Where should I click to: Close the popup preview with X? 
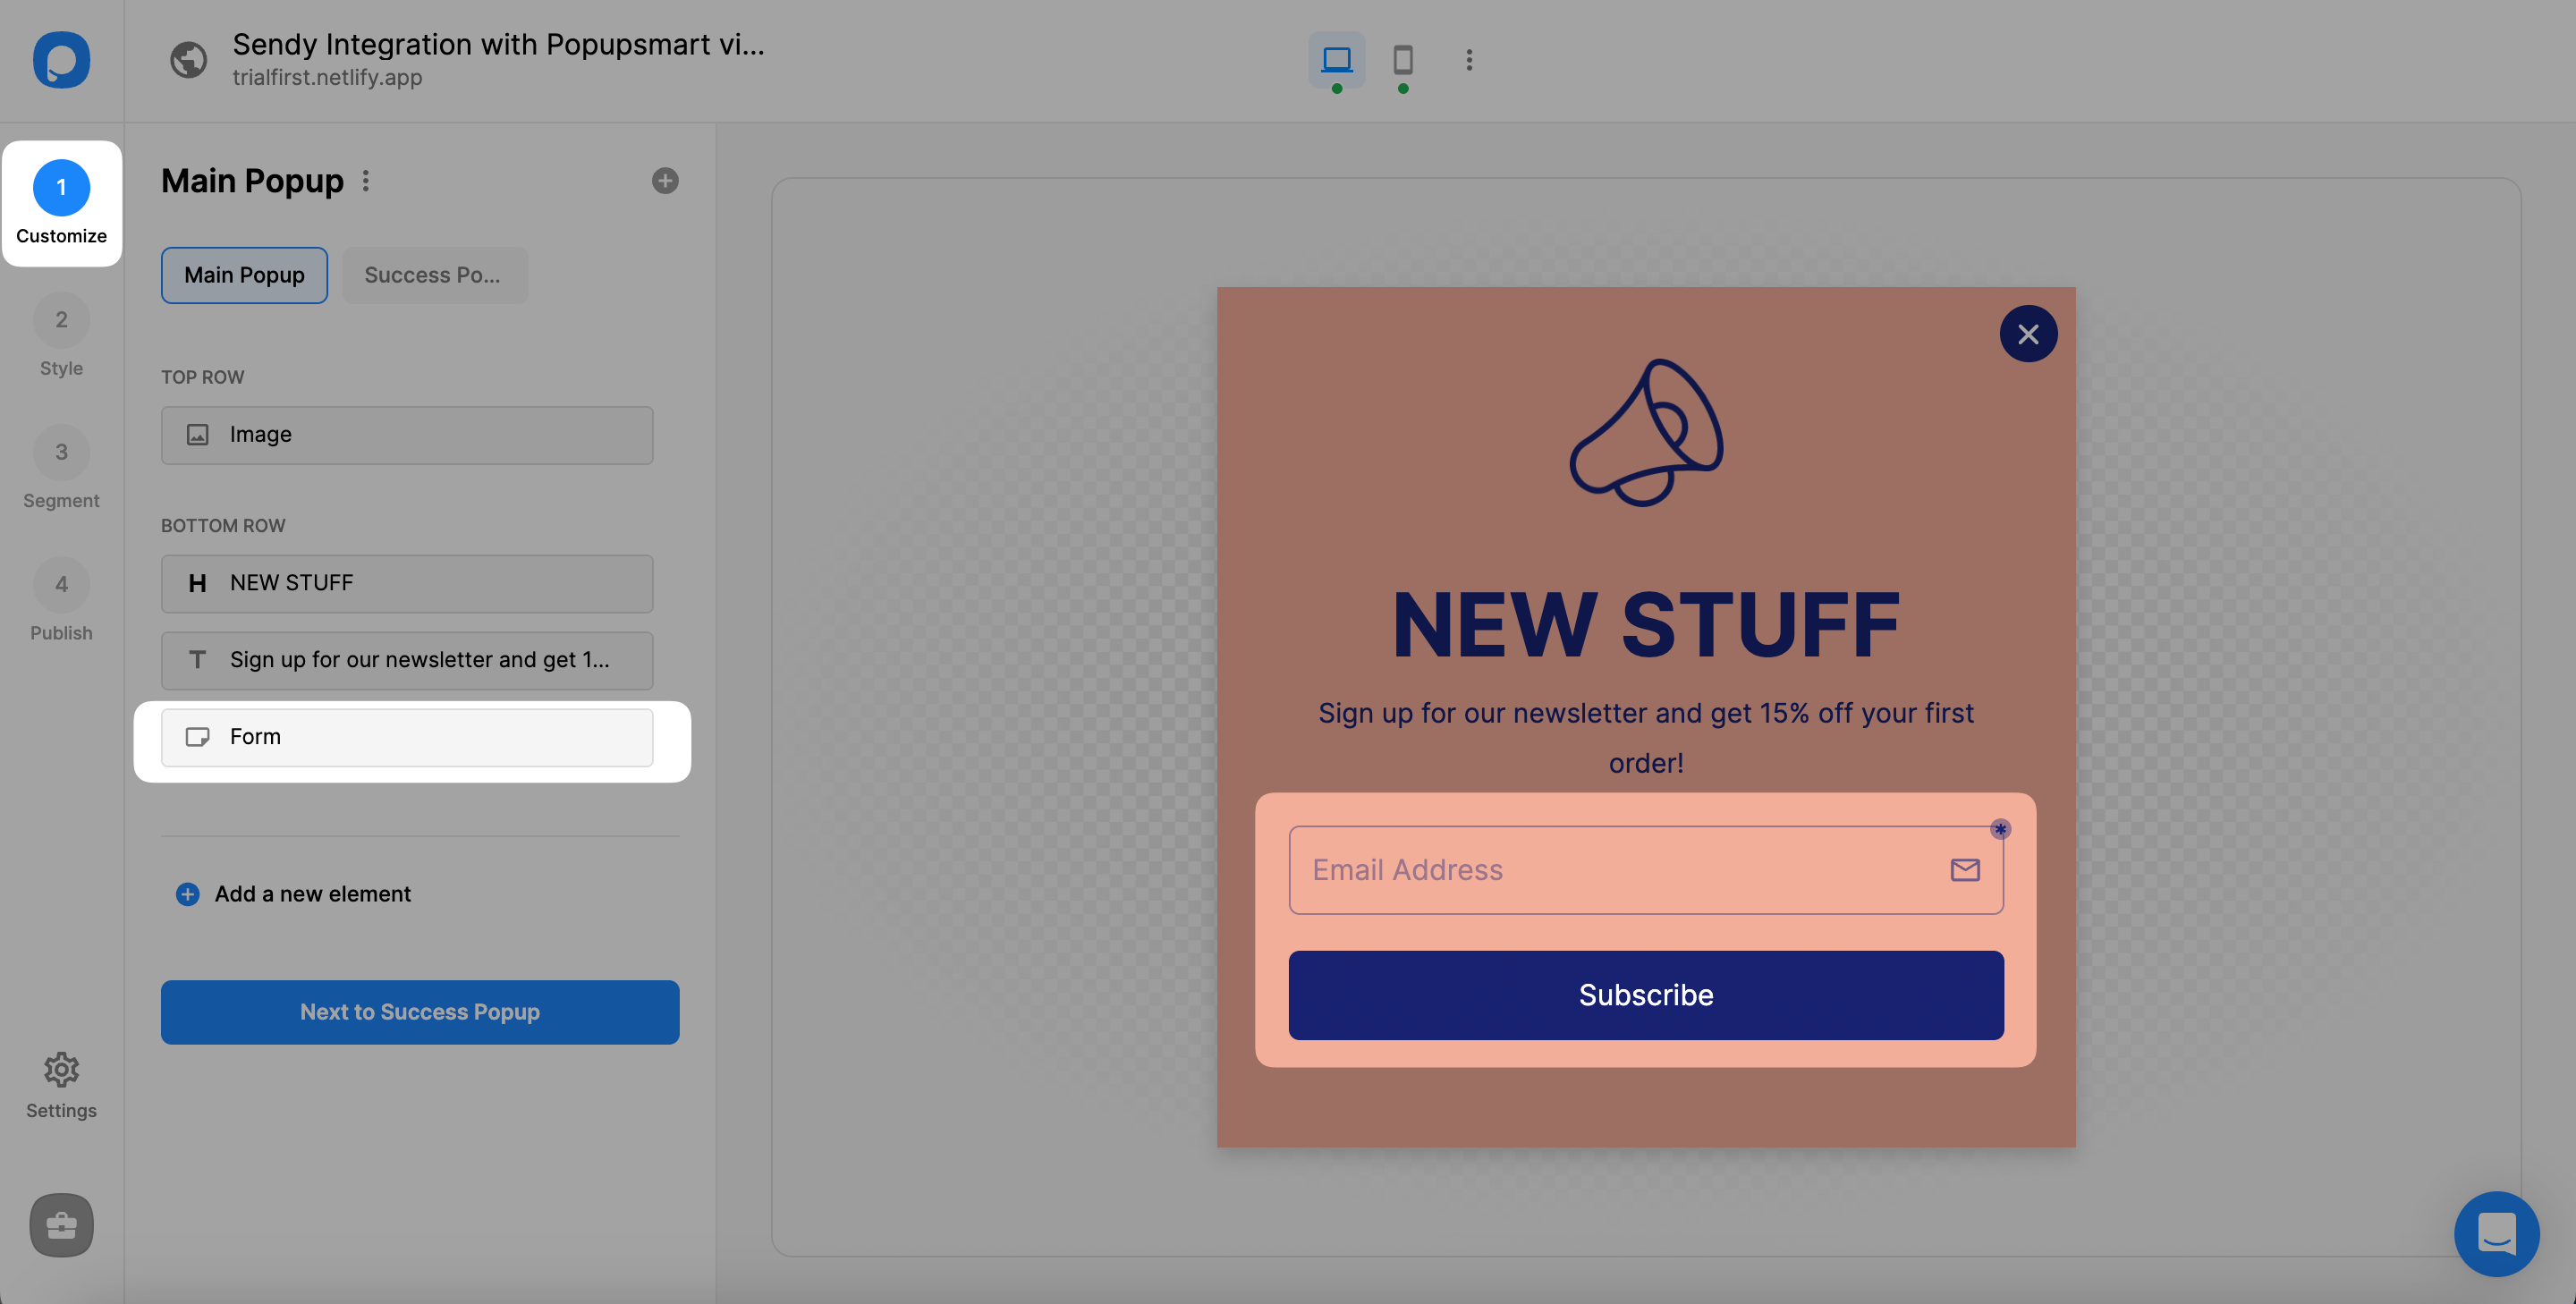click(2027, 334)
